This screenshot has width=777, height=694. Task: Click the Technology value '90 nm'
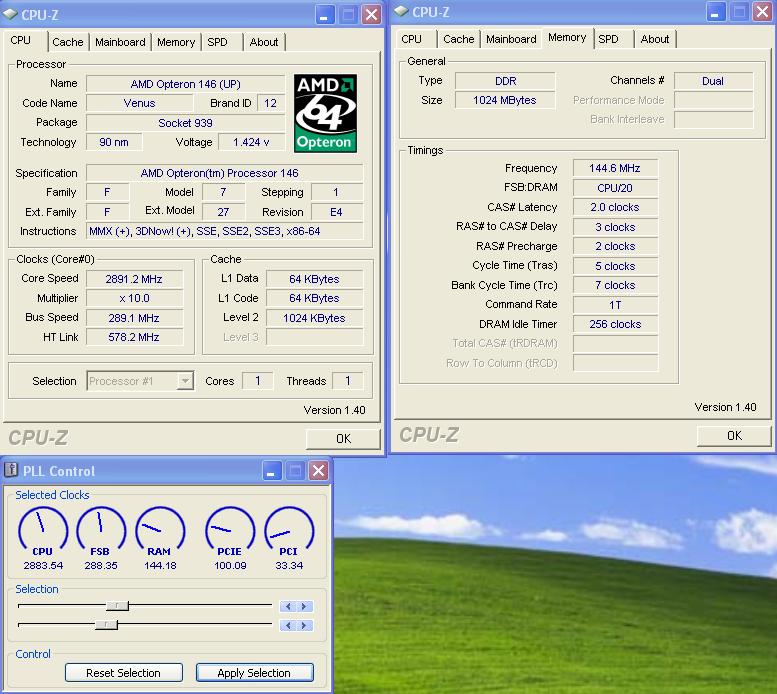114,142
